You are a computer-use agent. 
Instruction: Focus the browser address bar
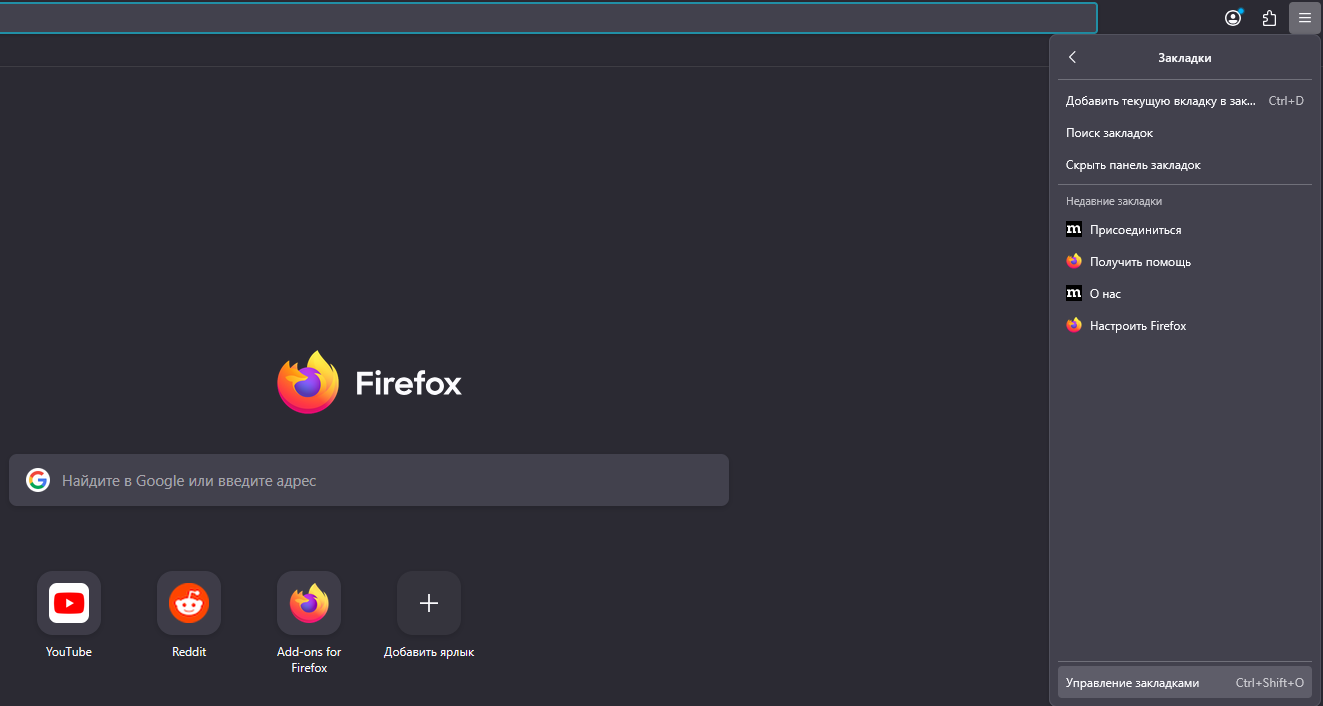[x=548, y=18]
